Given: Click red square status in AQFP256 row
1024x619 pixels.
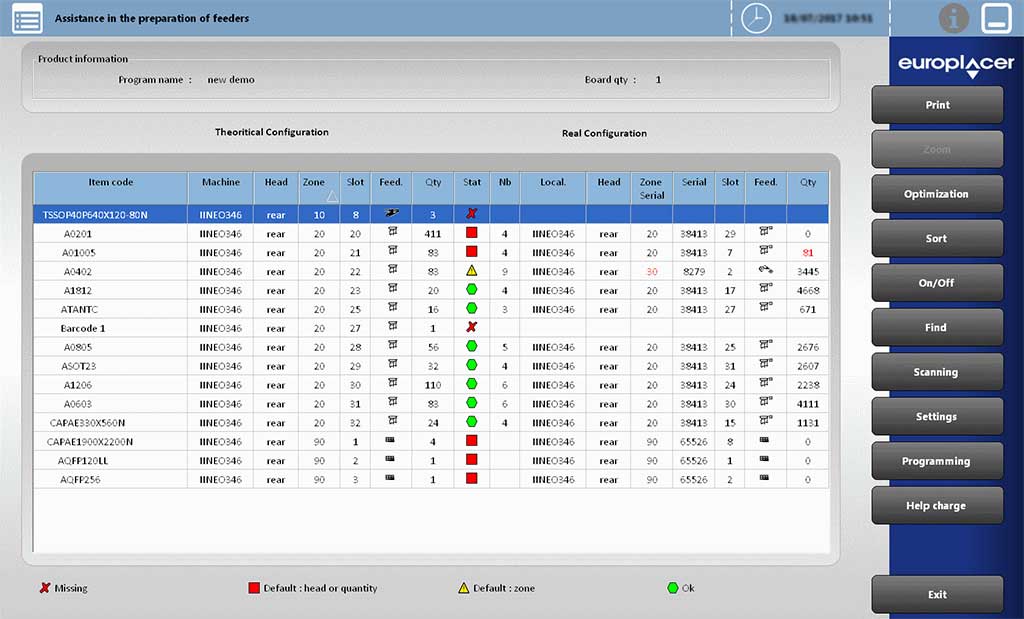Looking at the screenshot, I should (x=472, y=479).
